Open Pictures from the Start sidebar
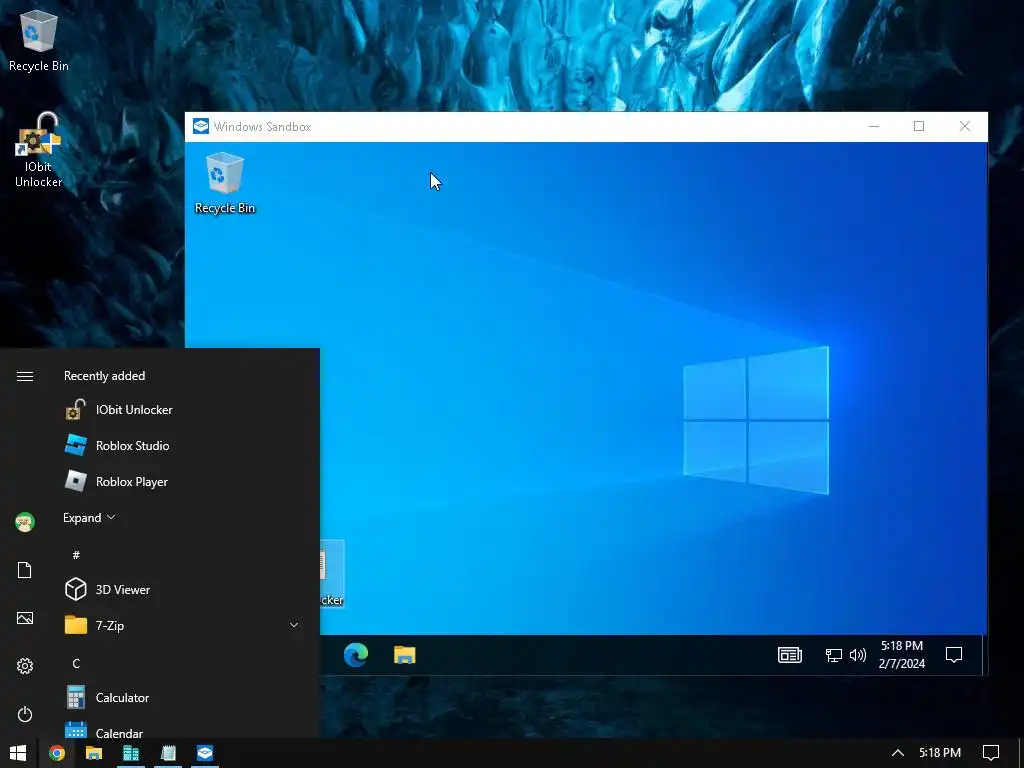This screenshot has height=768, width=1024. coord(25,618)
